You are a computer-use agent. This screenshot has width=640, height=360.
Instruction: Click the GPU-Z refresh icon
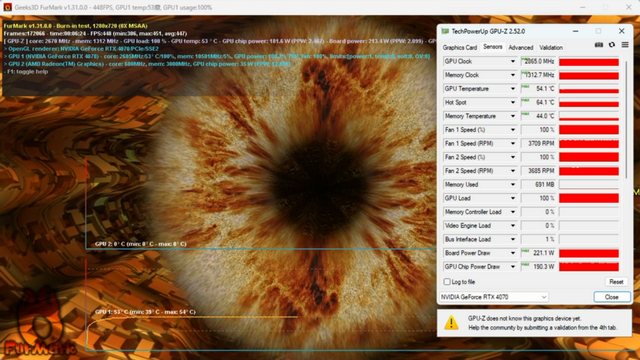[611, 45]
